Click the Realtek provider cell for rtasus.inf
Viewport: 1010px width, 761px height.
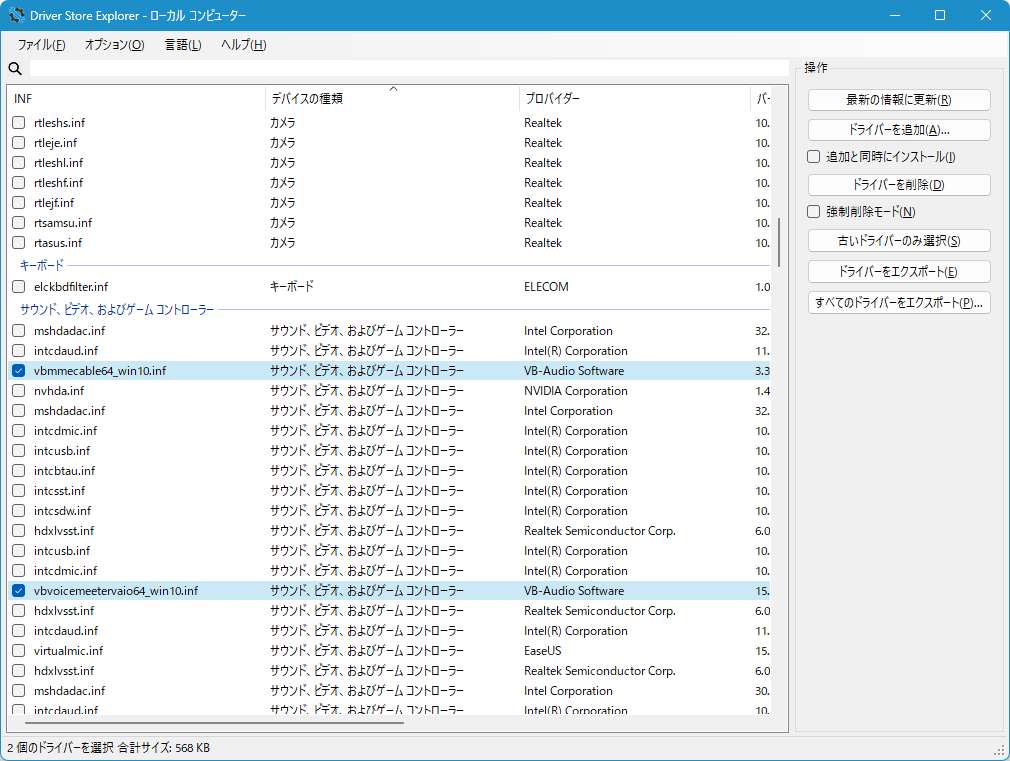point(543,242)
